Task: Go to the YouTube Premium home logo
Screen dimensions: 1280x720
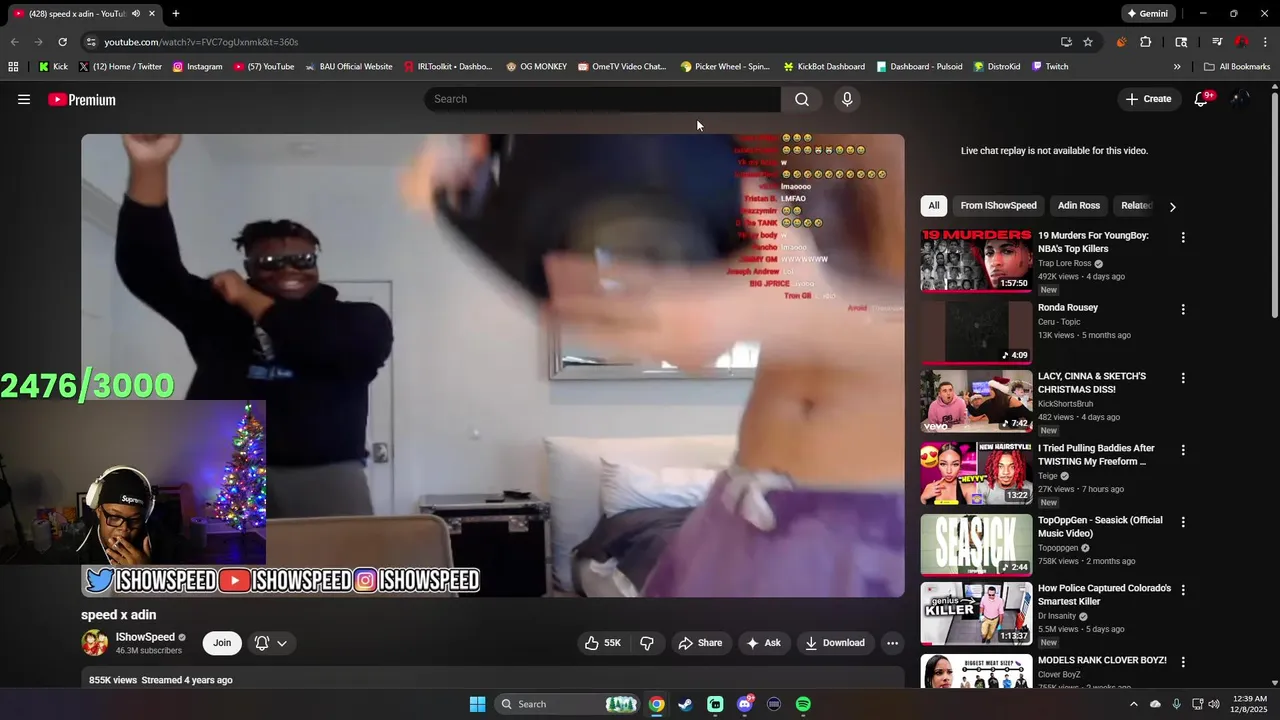Action: [x=82, y=99]
